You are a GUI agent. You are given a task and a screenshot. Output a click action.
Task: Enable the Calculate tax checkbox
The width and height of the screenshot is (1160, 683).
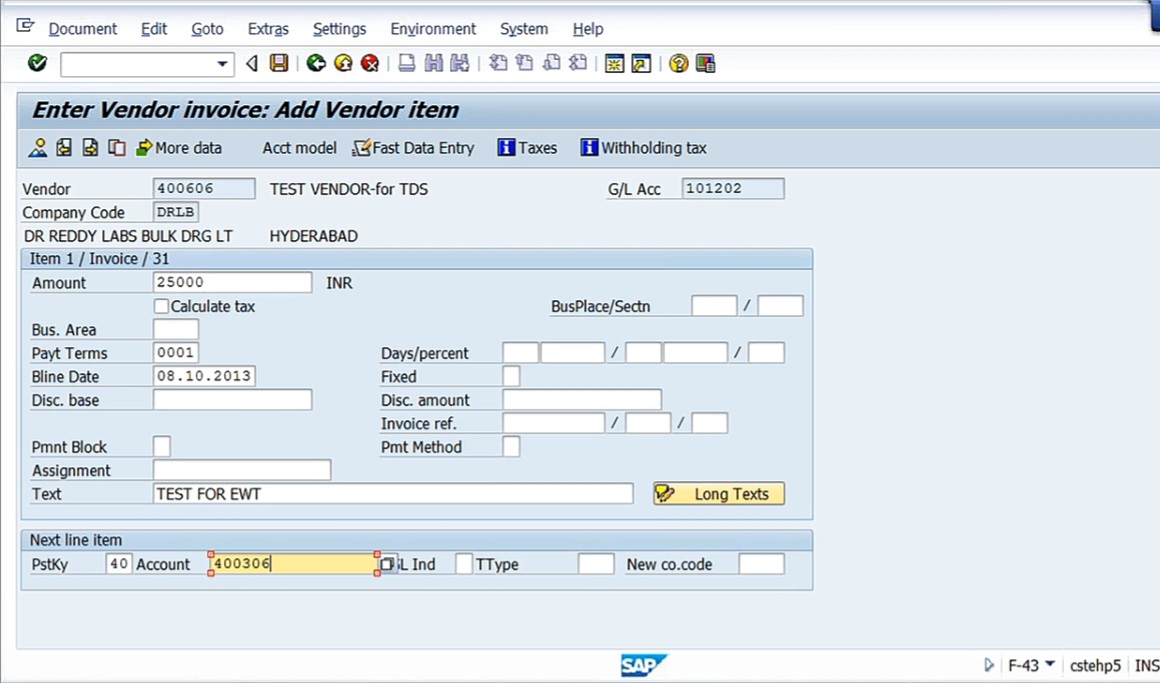tap(161, 306)
